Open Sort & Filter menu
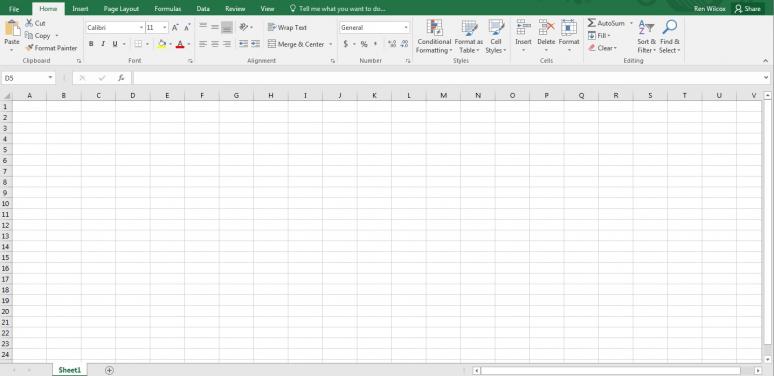Viewport: 774px width, 376px height. pos(646,37)
